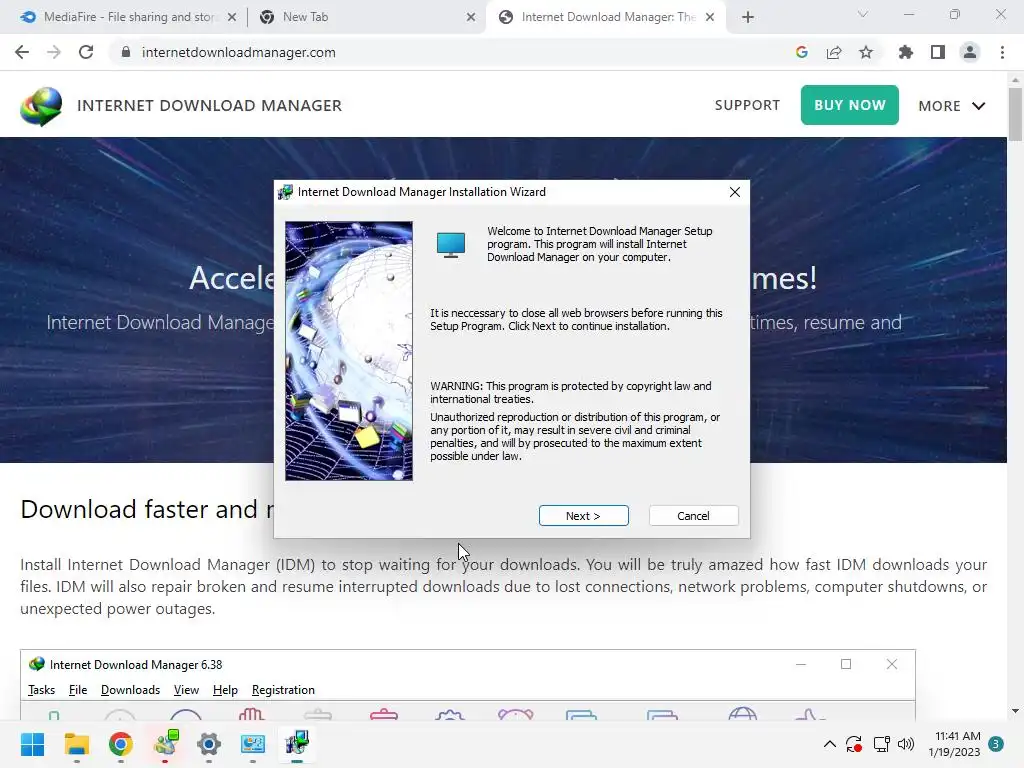Toggle Chrome side panel
The image size is (1024, 768).
(938, 52)
